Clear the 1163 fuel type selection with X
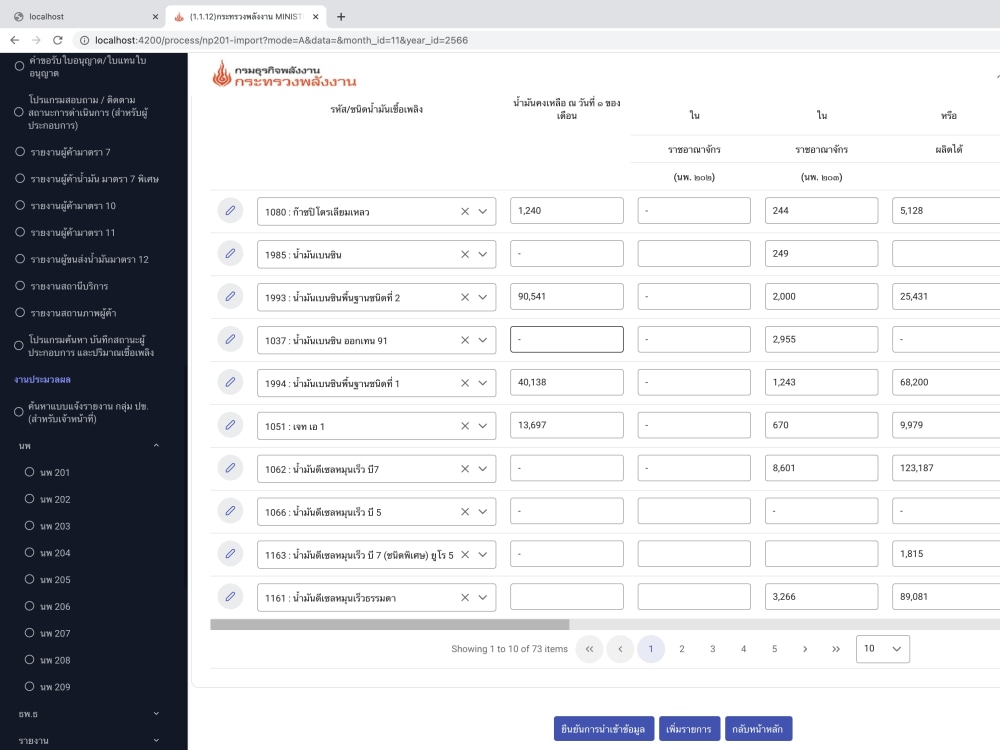This screenshot has height=750, width=1000. click(x=465, y=555)
